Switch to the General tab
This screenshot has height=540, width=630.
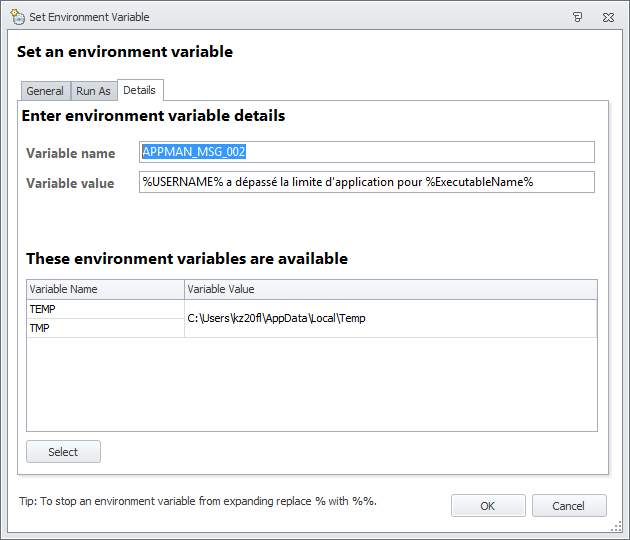[x=45, y=91]
